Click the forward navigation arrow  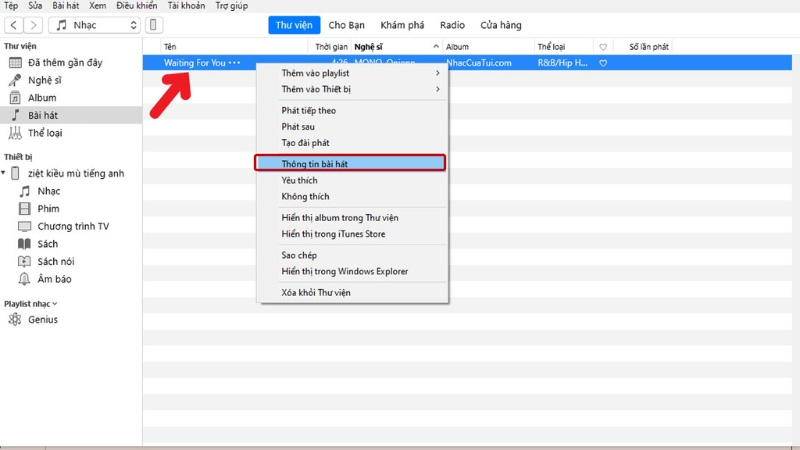tap(33, 25)
